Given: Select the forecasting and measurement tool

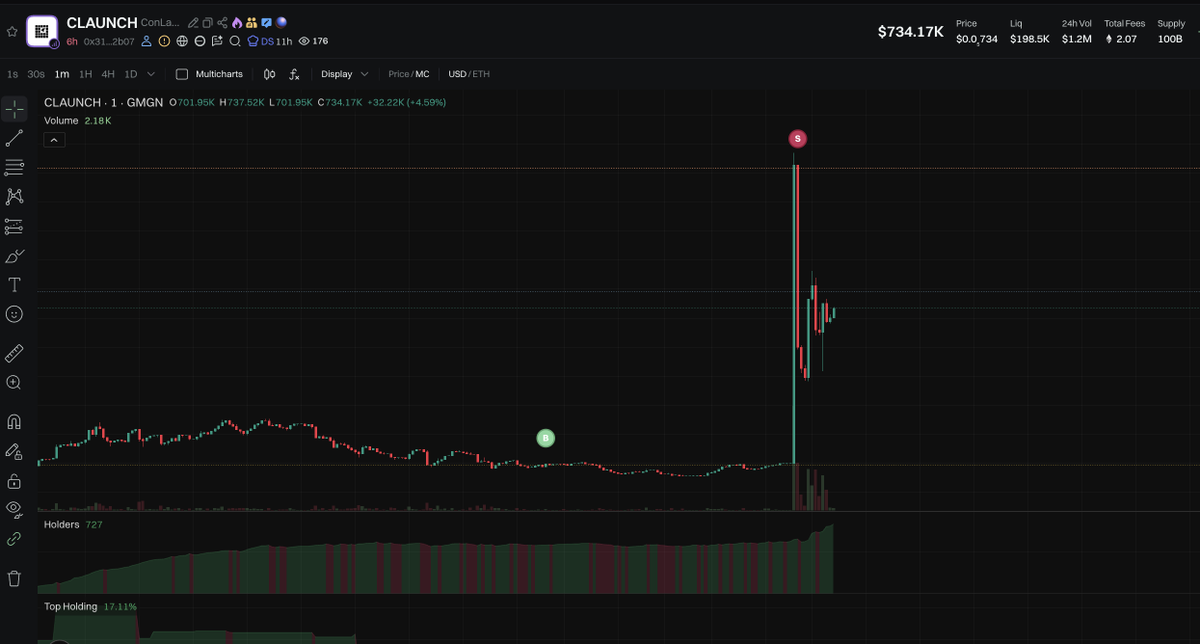Looking at the screenshot, I should click(x=14, y=226).
